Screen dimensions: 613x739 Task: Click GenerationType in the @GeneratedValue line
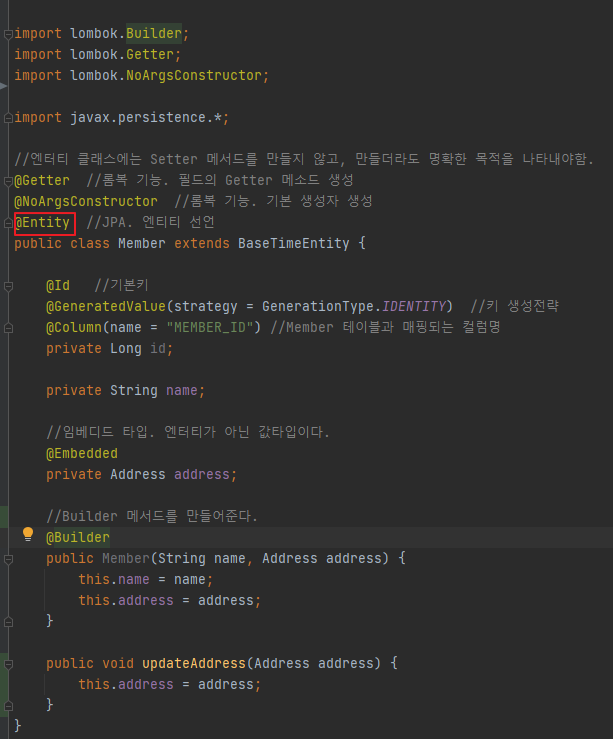(x=318, y=306)
